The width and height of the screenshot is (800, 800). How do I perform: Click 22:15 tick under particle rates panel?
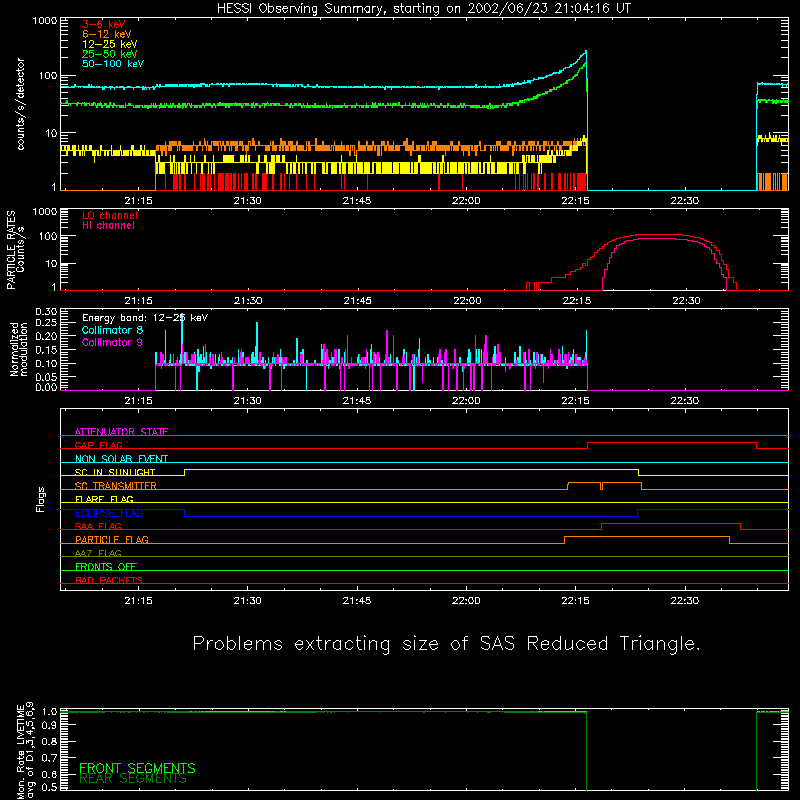[577, 301]
